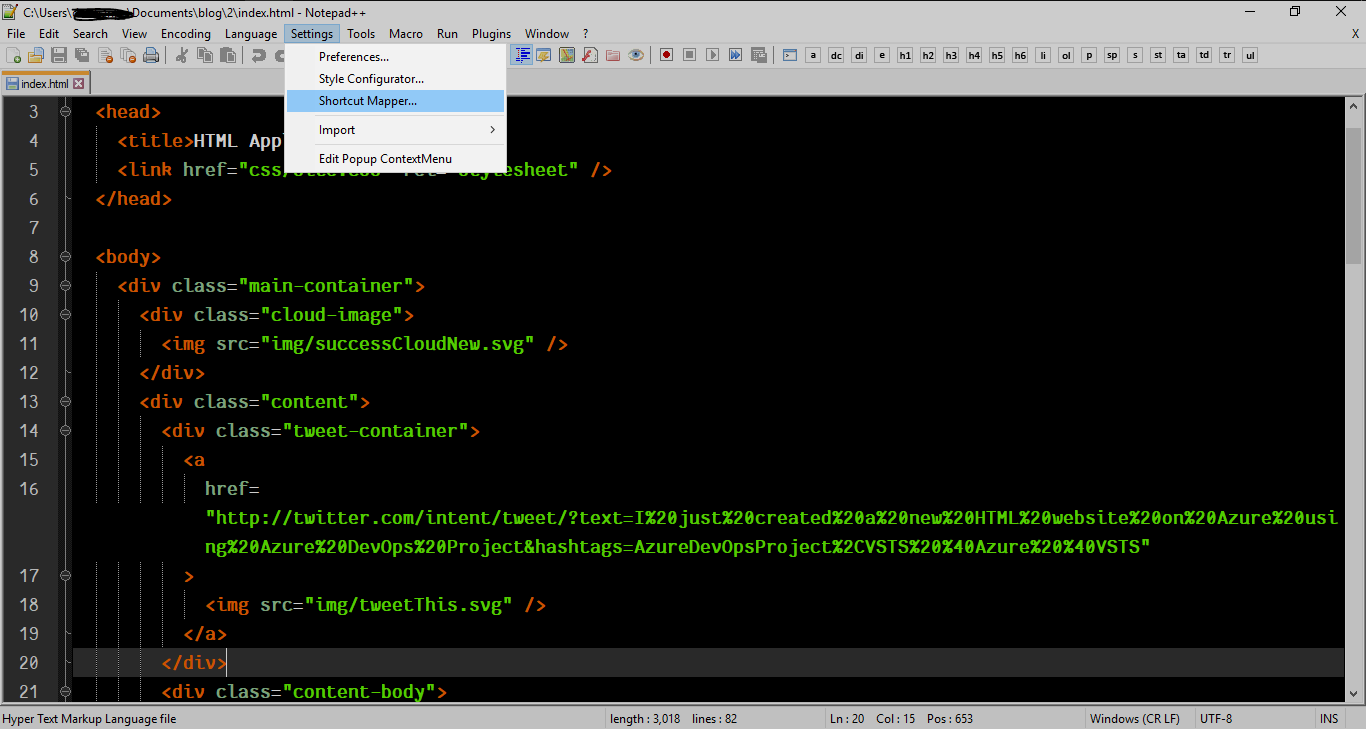Screen dimensions: 1366x729
Task: Print the current HTML file
Action: [151, 55]
